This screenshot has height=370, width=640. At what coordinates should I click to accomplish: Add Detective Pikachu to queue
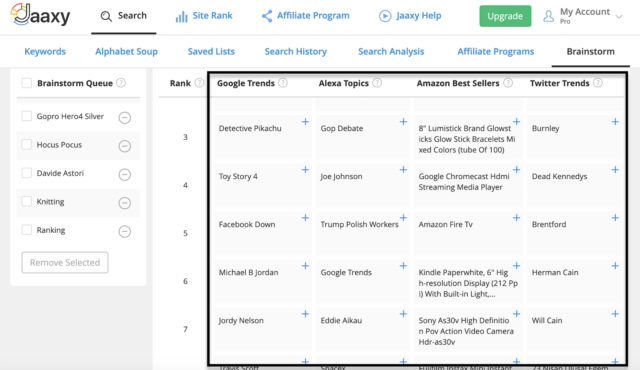click(305, 122)
